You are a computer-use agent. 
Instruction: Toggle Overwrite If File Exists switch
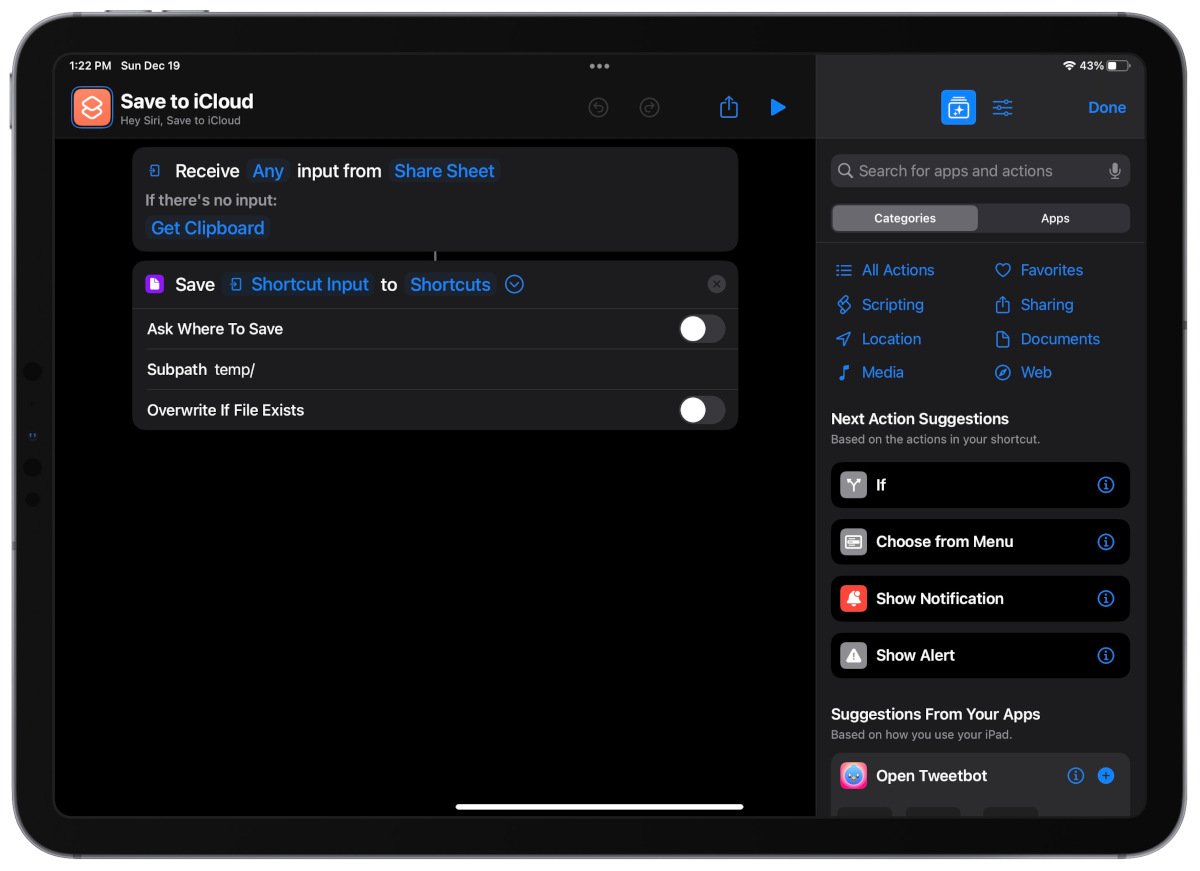tap(702, 410)
